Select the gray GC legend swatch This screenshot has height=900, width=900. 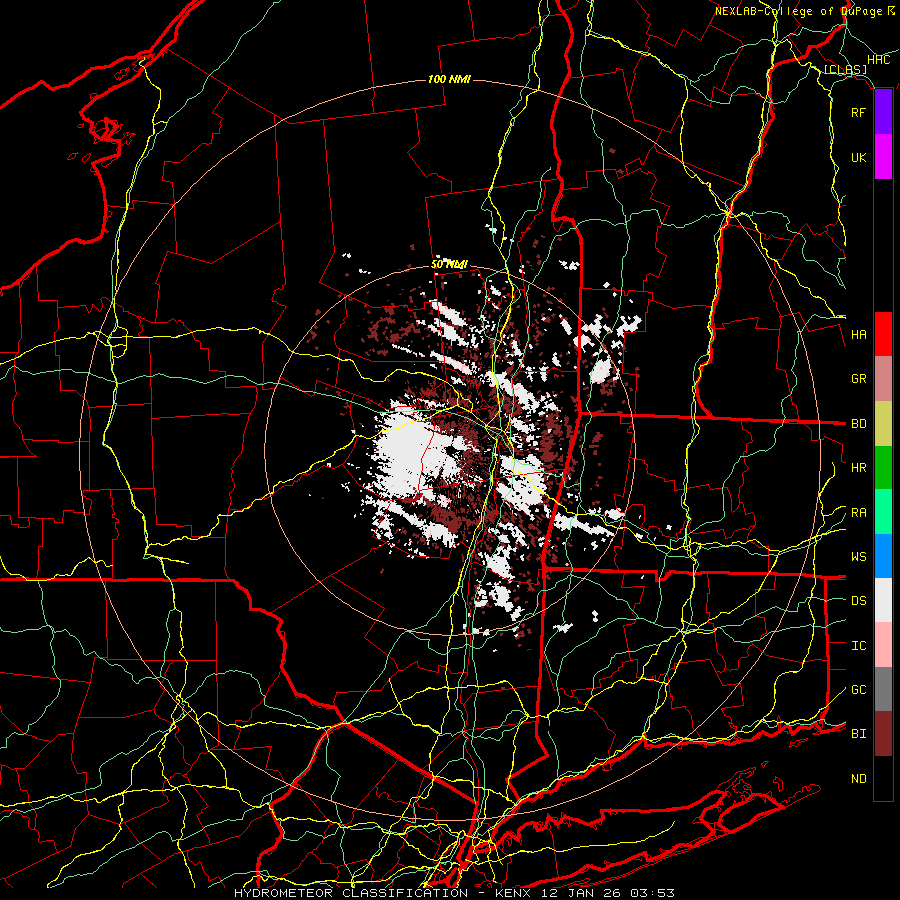(883, 689)
